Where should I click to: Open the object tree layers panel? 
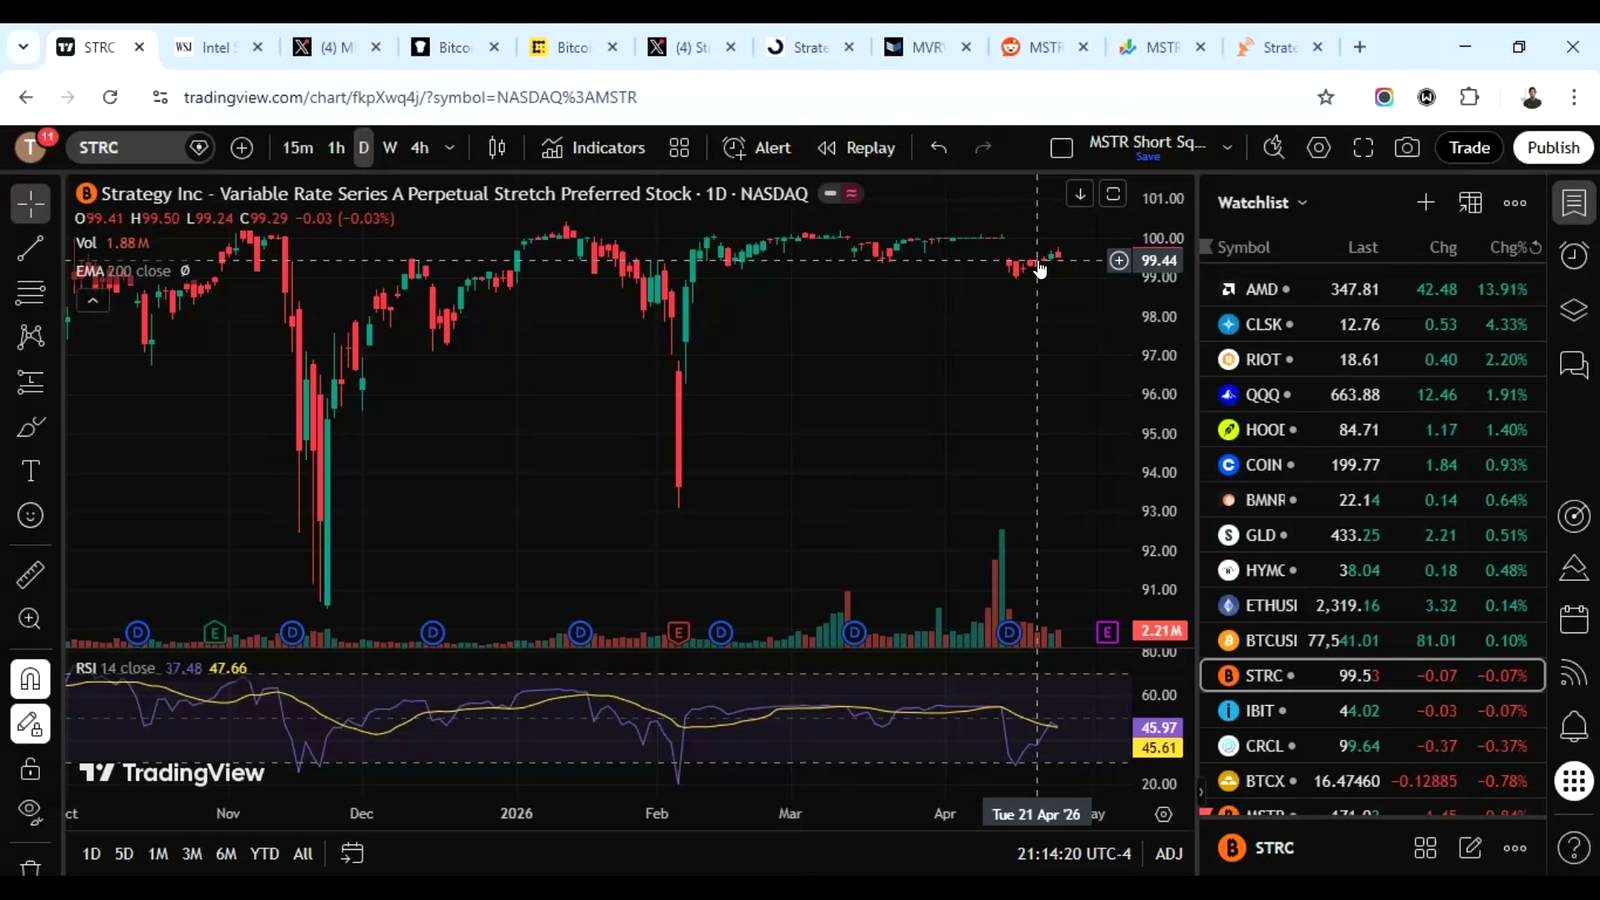point(1574,310)
